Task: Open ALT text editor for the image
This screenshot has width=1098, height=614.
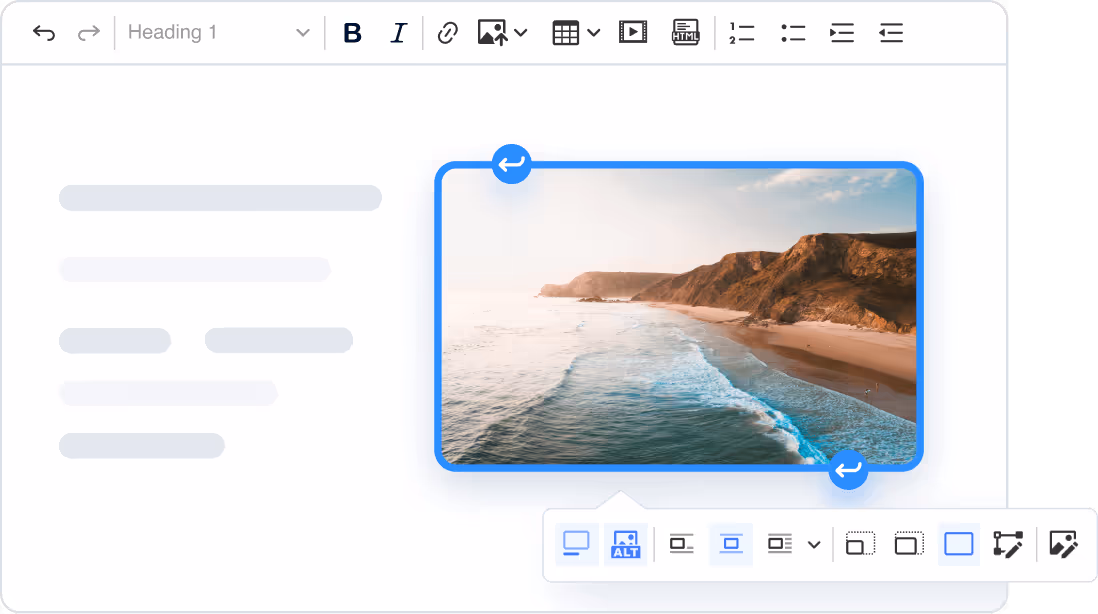Action: point(626,544)
